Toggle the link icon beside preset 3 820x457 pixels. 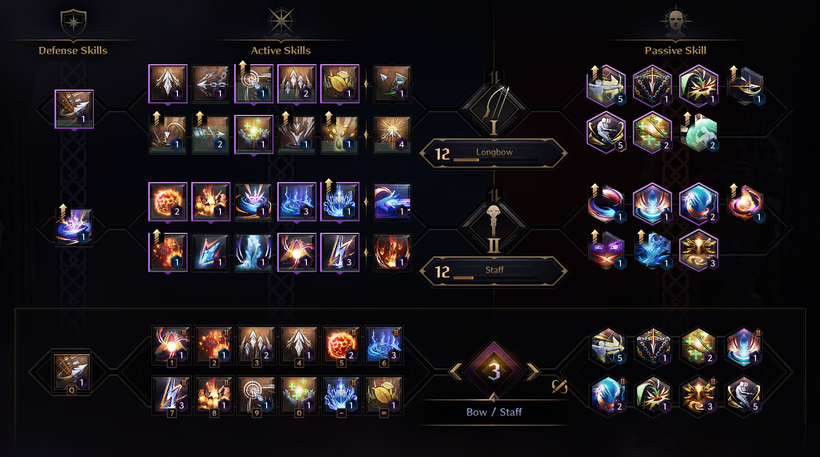[560, 386]
